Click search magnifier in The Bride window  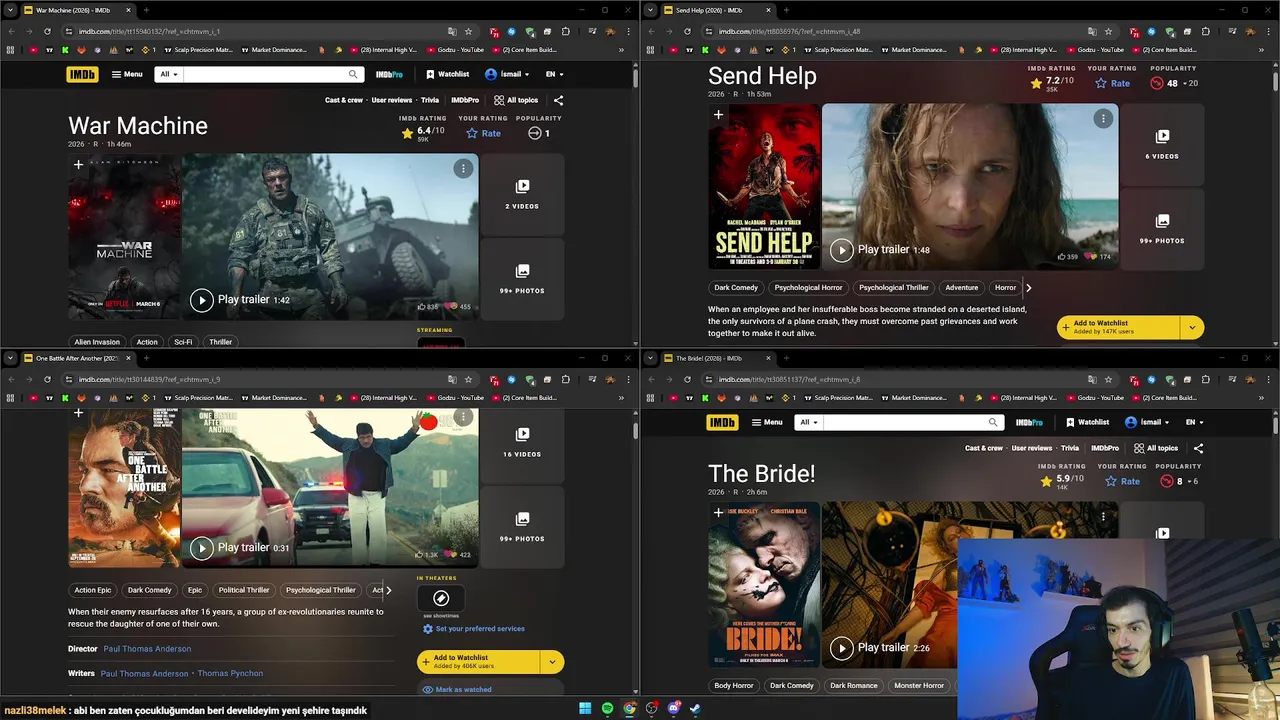(993, 422)
